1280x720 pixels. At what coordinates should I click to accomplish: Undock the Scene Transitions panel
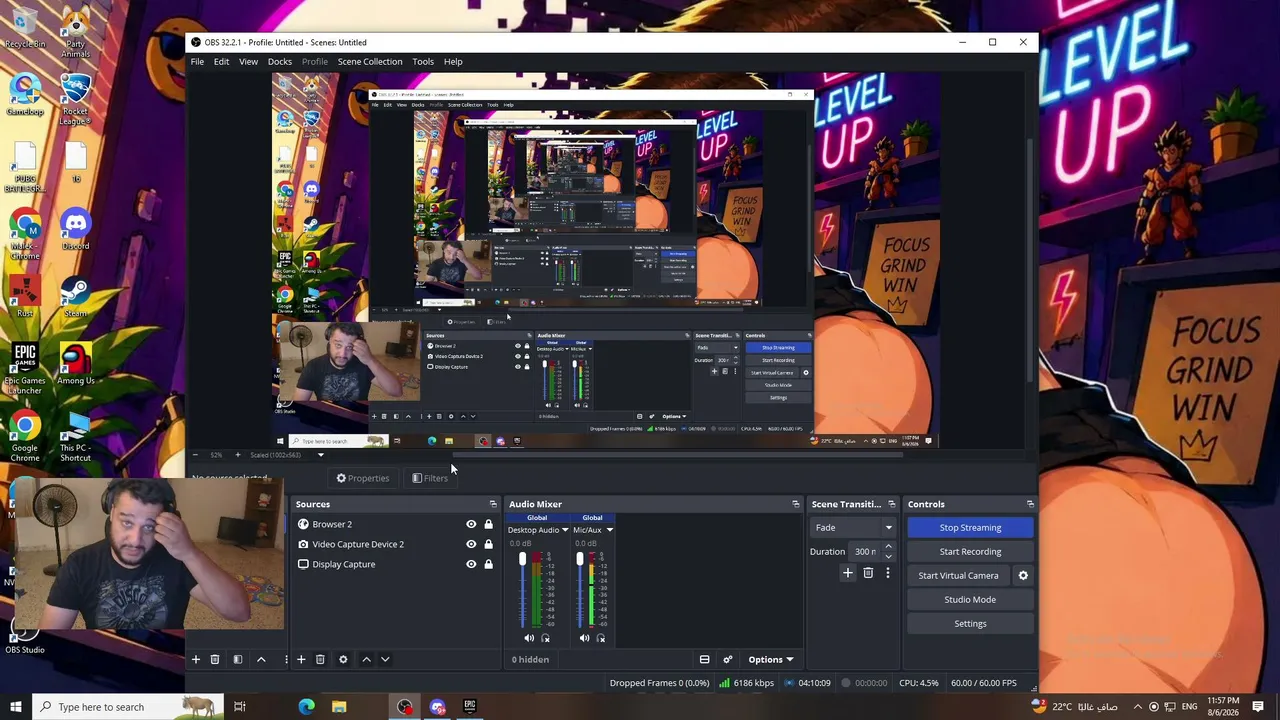click(892, 504)
